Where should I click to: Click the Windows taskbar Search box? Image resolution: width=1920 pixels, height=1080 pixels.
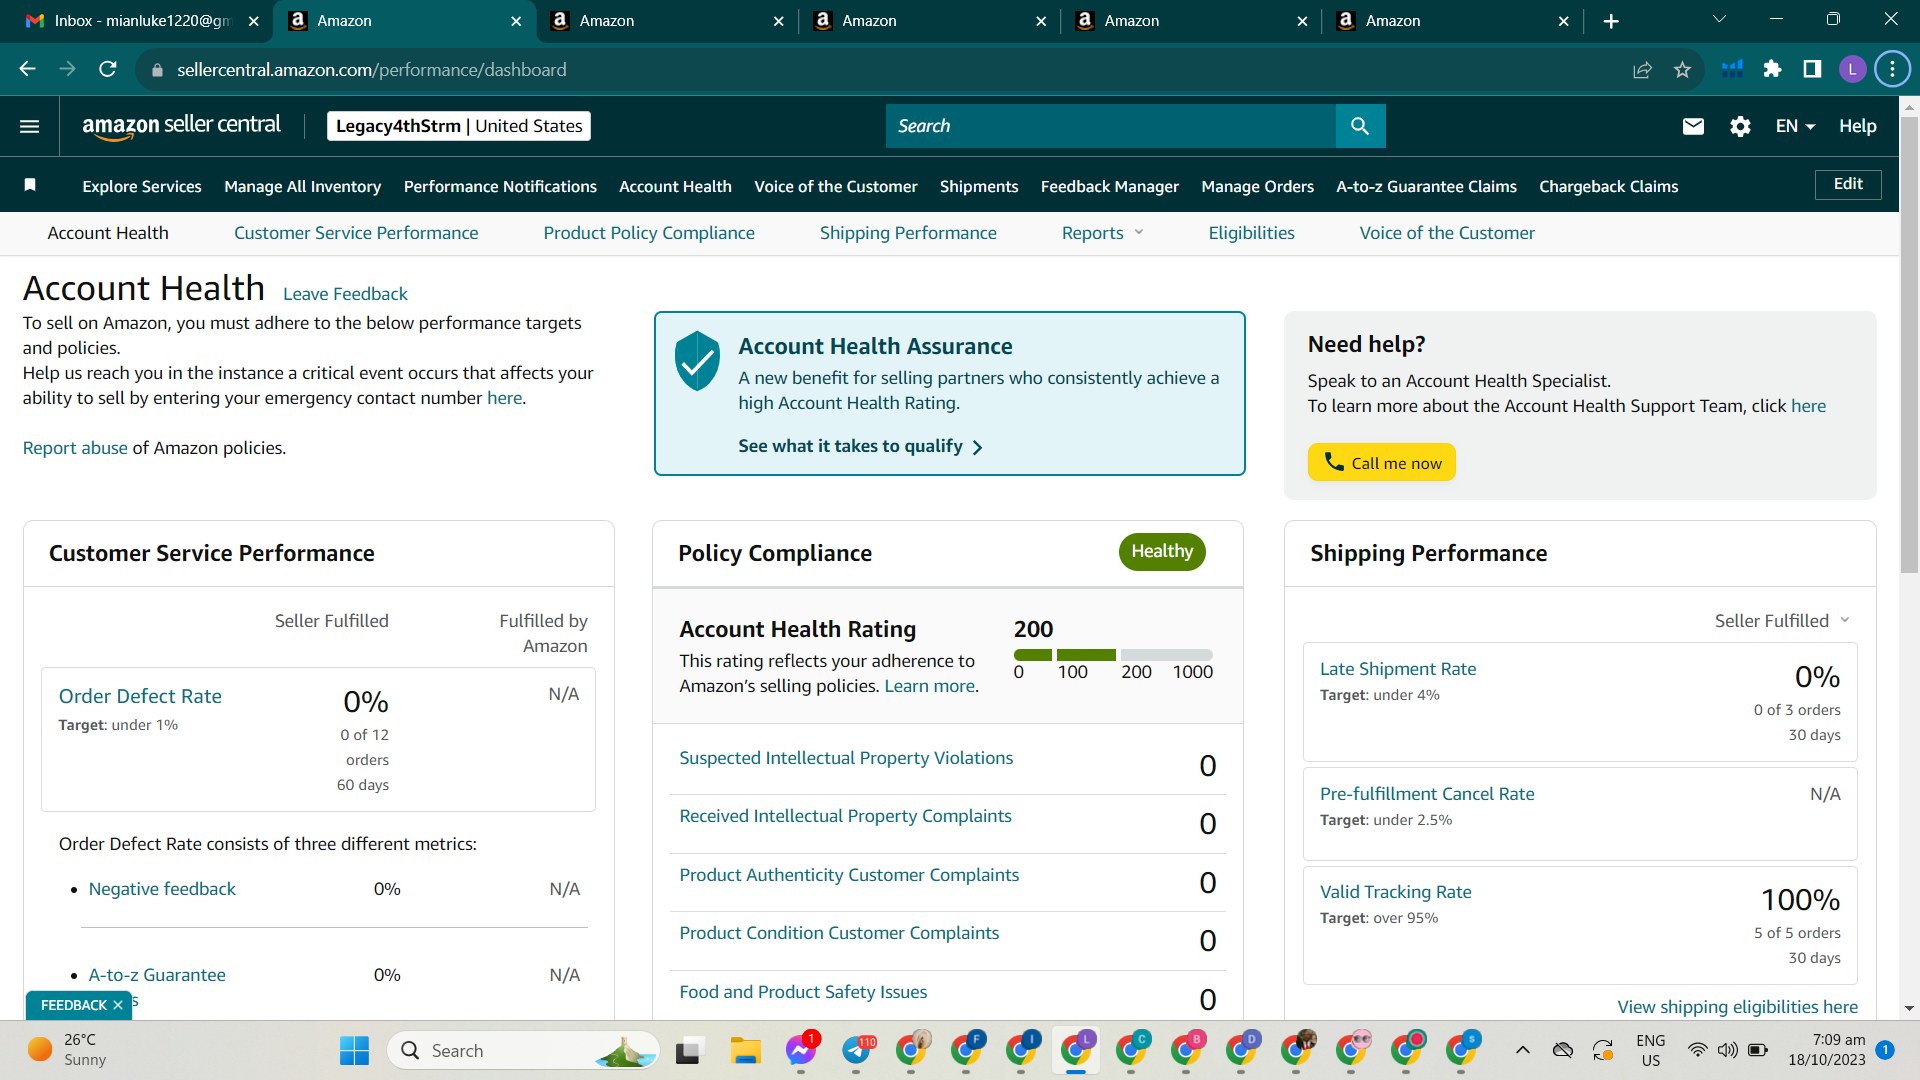(524, 1050)
